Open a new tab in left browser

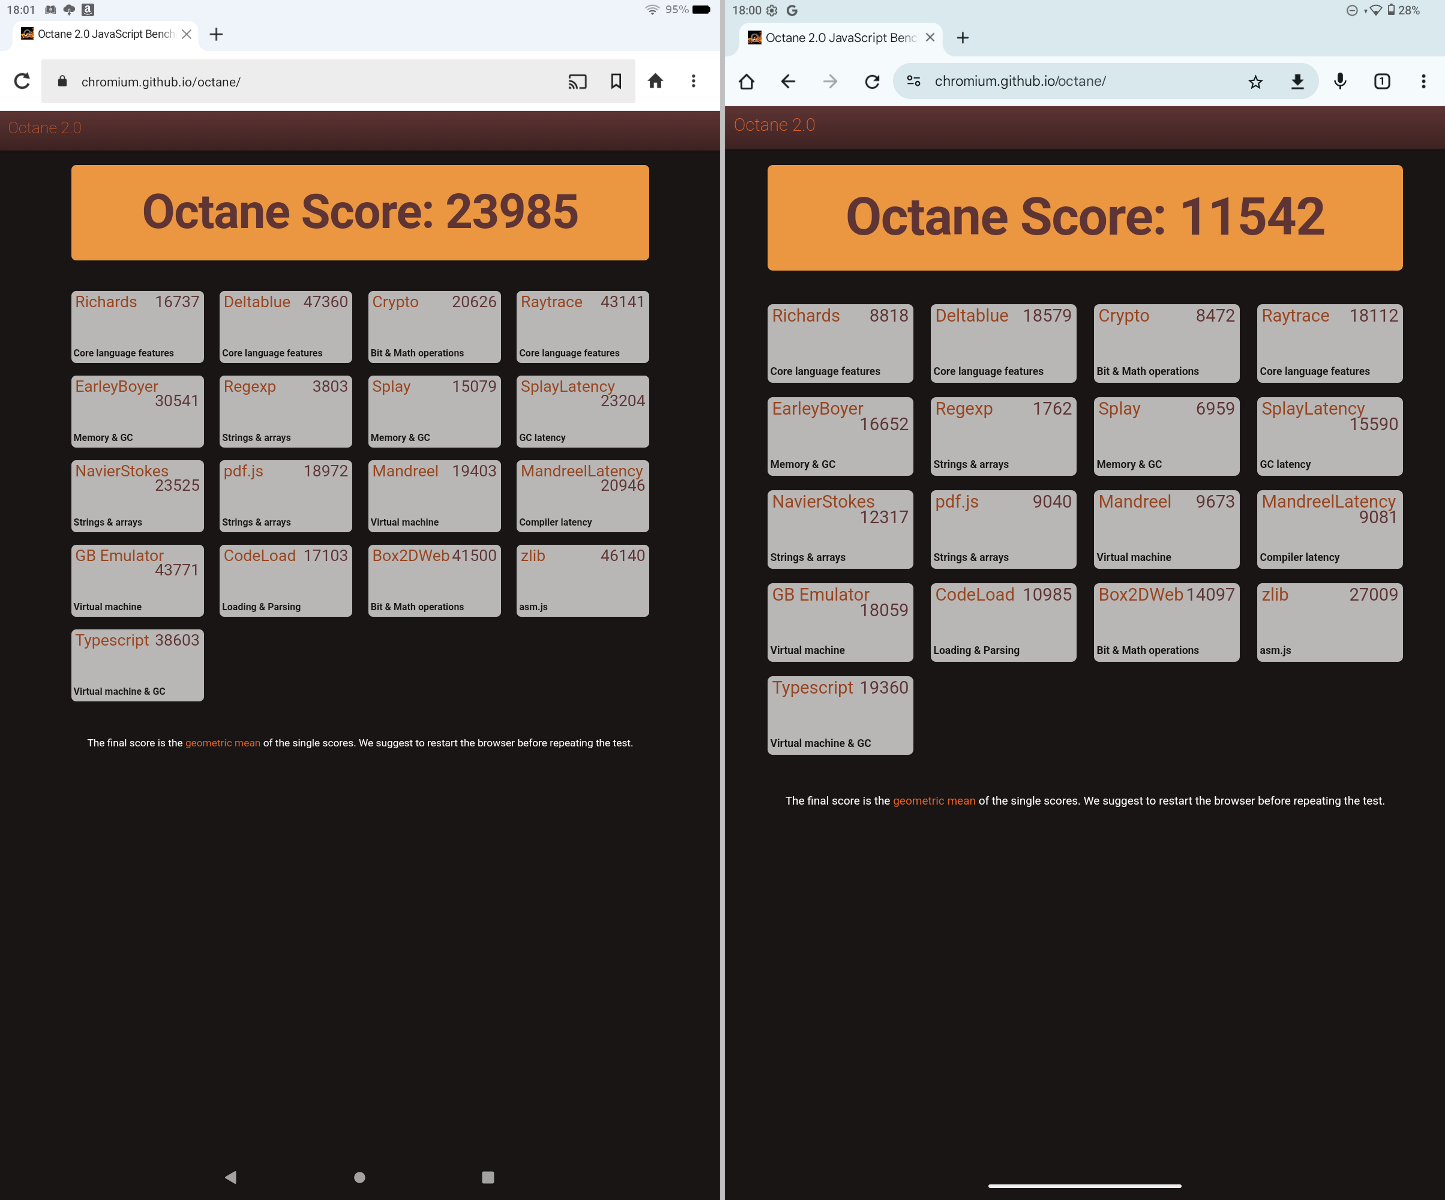216,34
